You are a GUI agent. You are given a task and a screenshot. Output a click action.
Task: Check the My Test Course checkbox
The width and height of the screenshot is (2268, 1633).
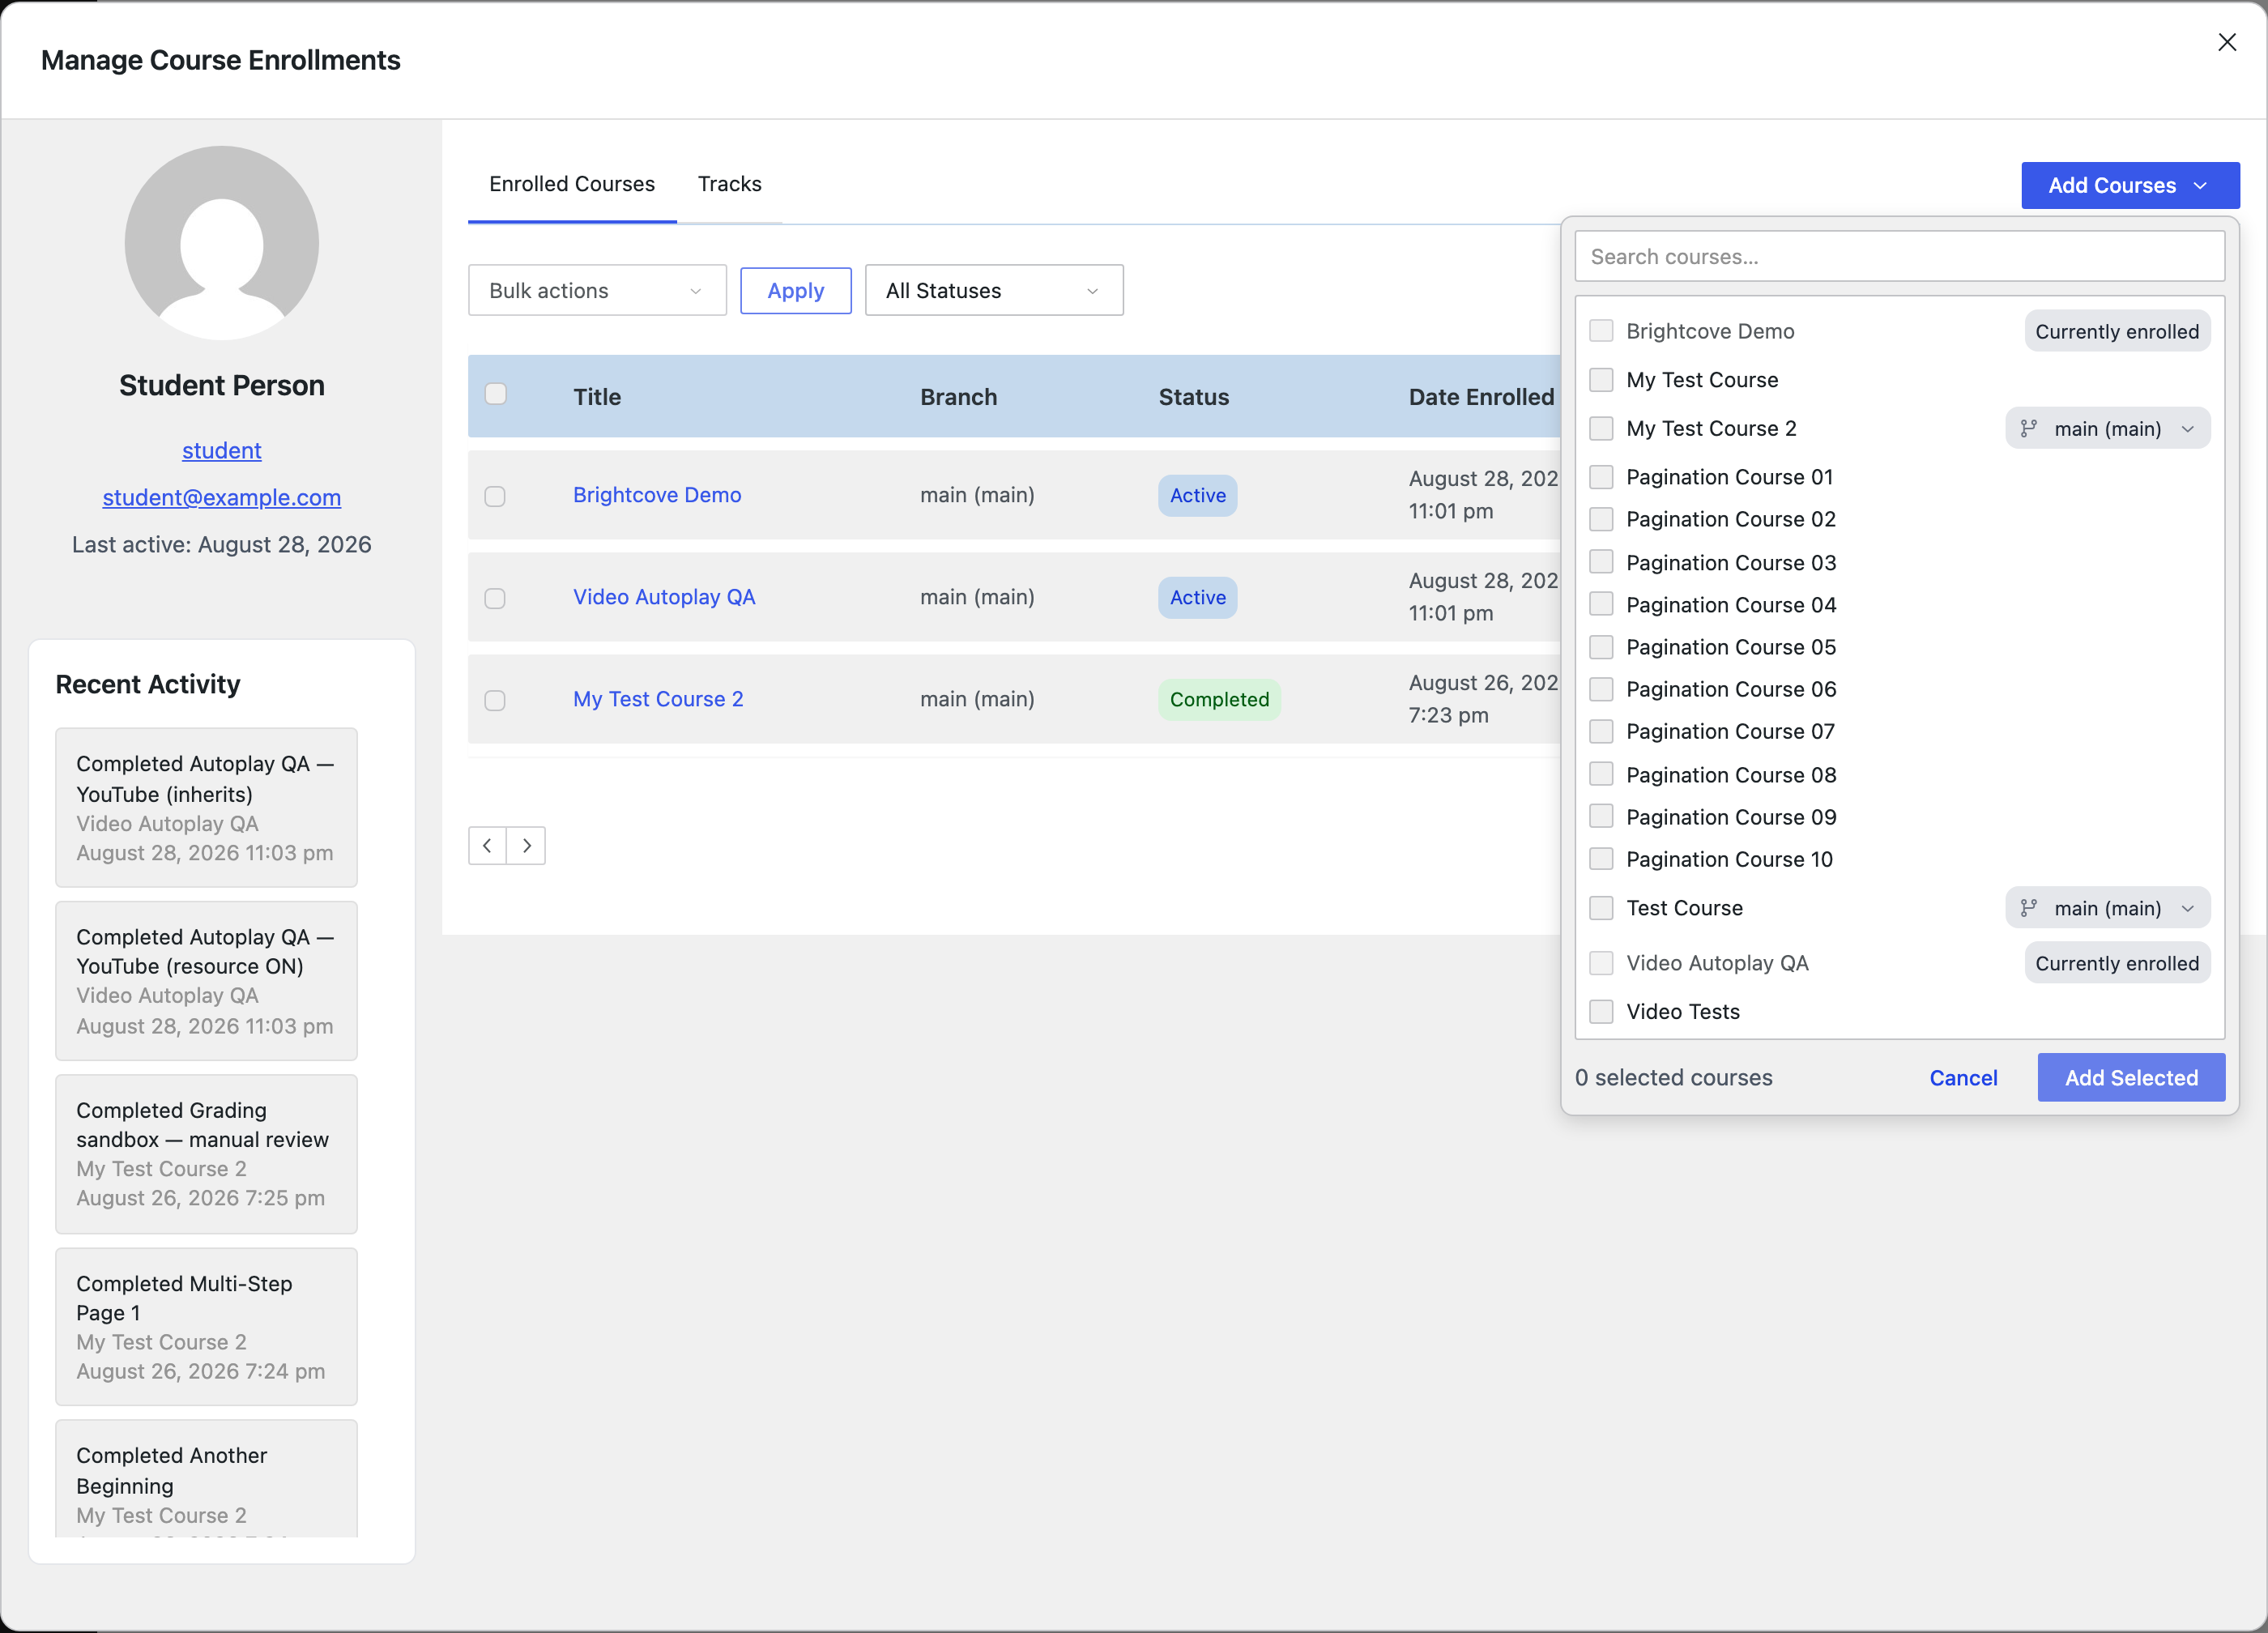[x=1601, y=379]
